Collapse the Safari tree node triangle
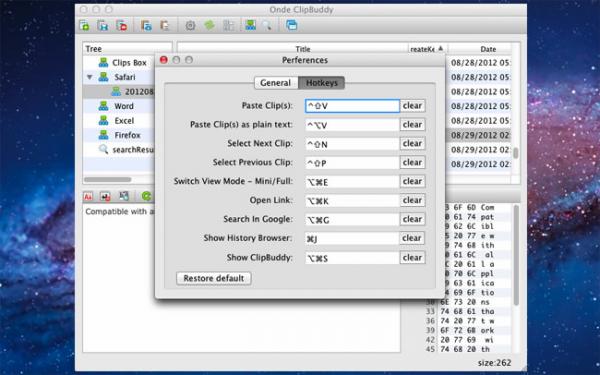The height and width of the screenshot is (375, 600). (90, 77)
